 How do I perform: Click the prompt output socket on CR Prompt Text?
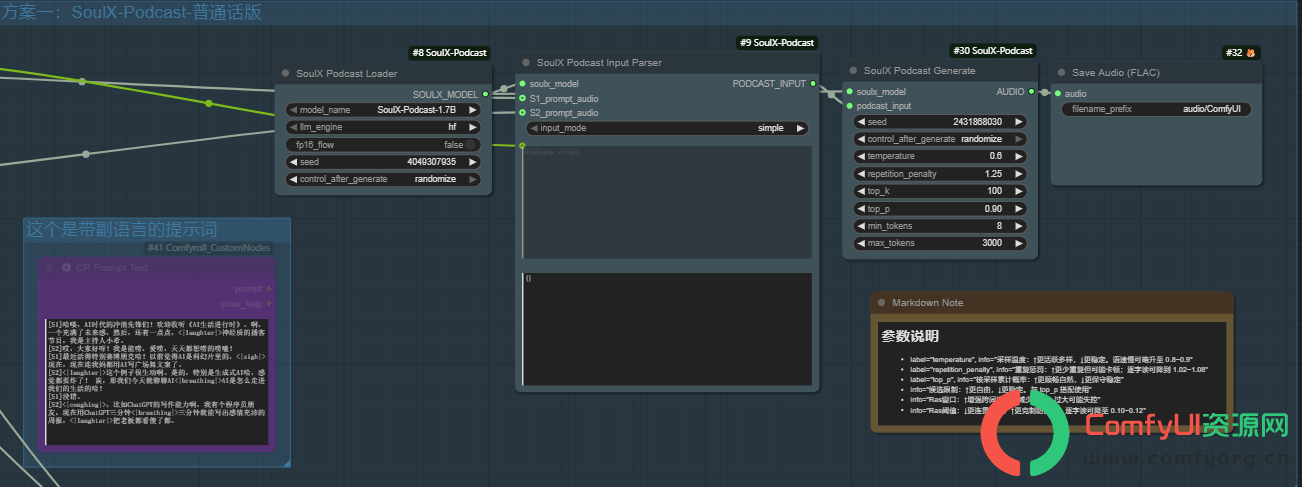[x=268, y=289]
